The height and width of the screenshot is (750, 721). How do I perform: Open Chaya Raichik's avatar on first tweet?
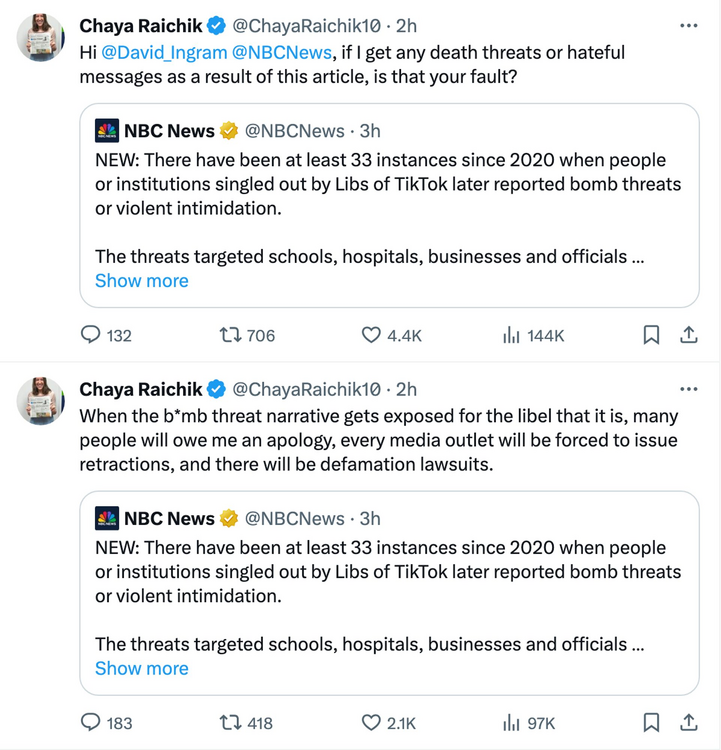coord(39,37)
